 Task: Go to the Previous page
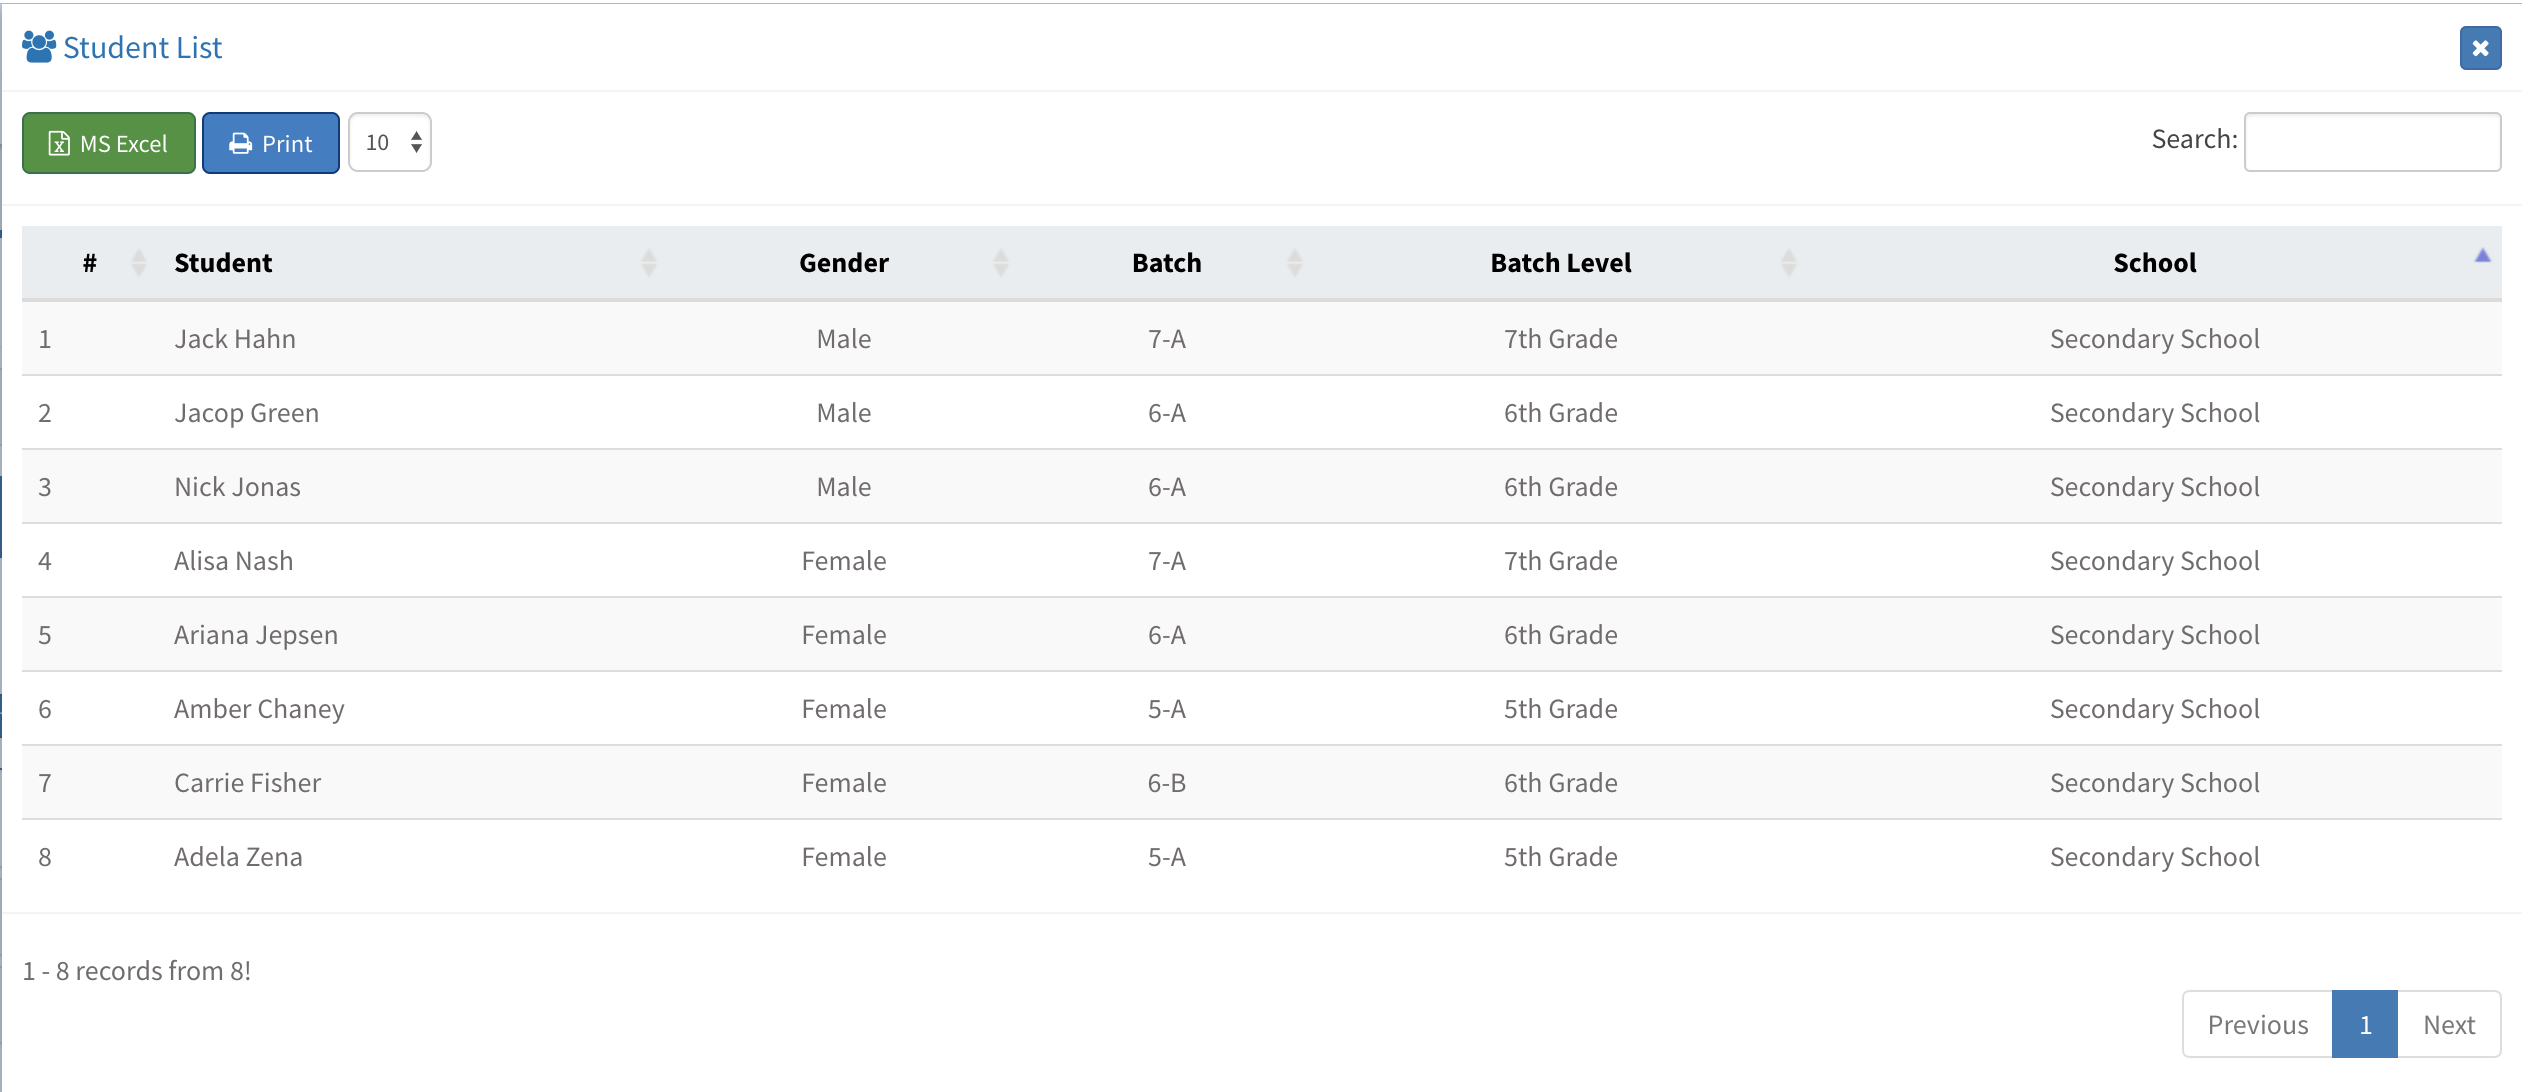click(2258, 1024)
